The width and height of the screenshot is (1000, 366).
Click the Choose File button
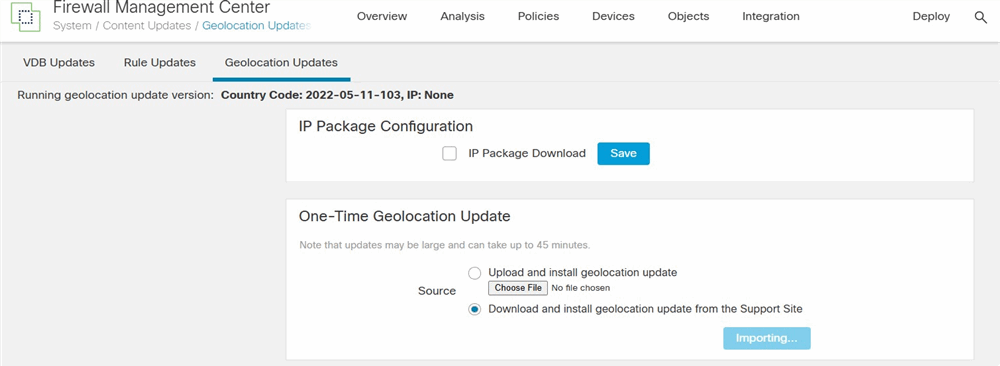pos(518,288)
